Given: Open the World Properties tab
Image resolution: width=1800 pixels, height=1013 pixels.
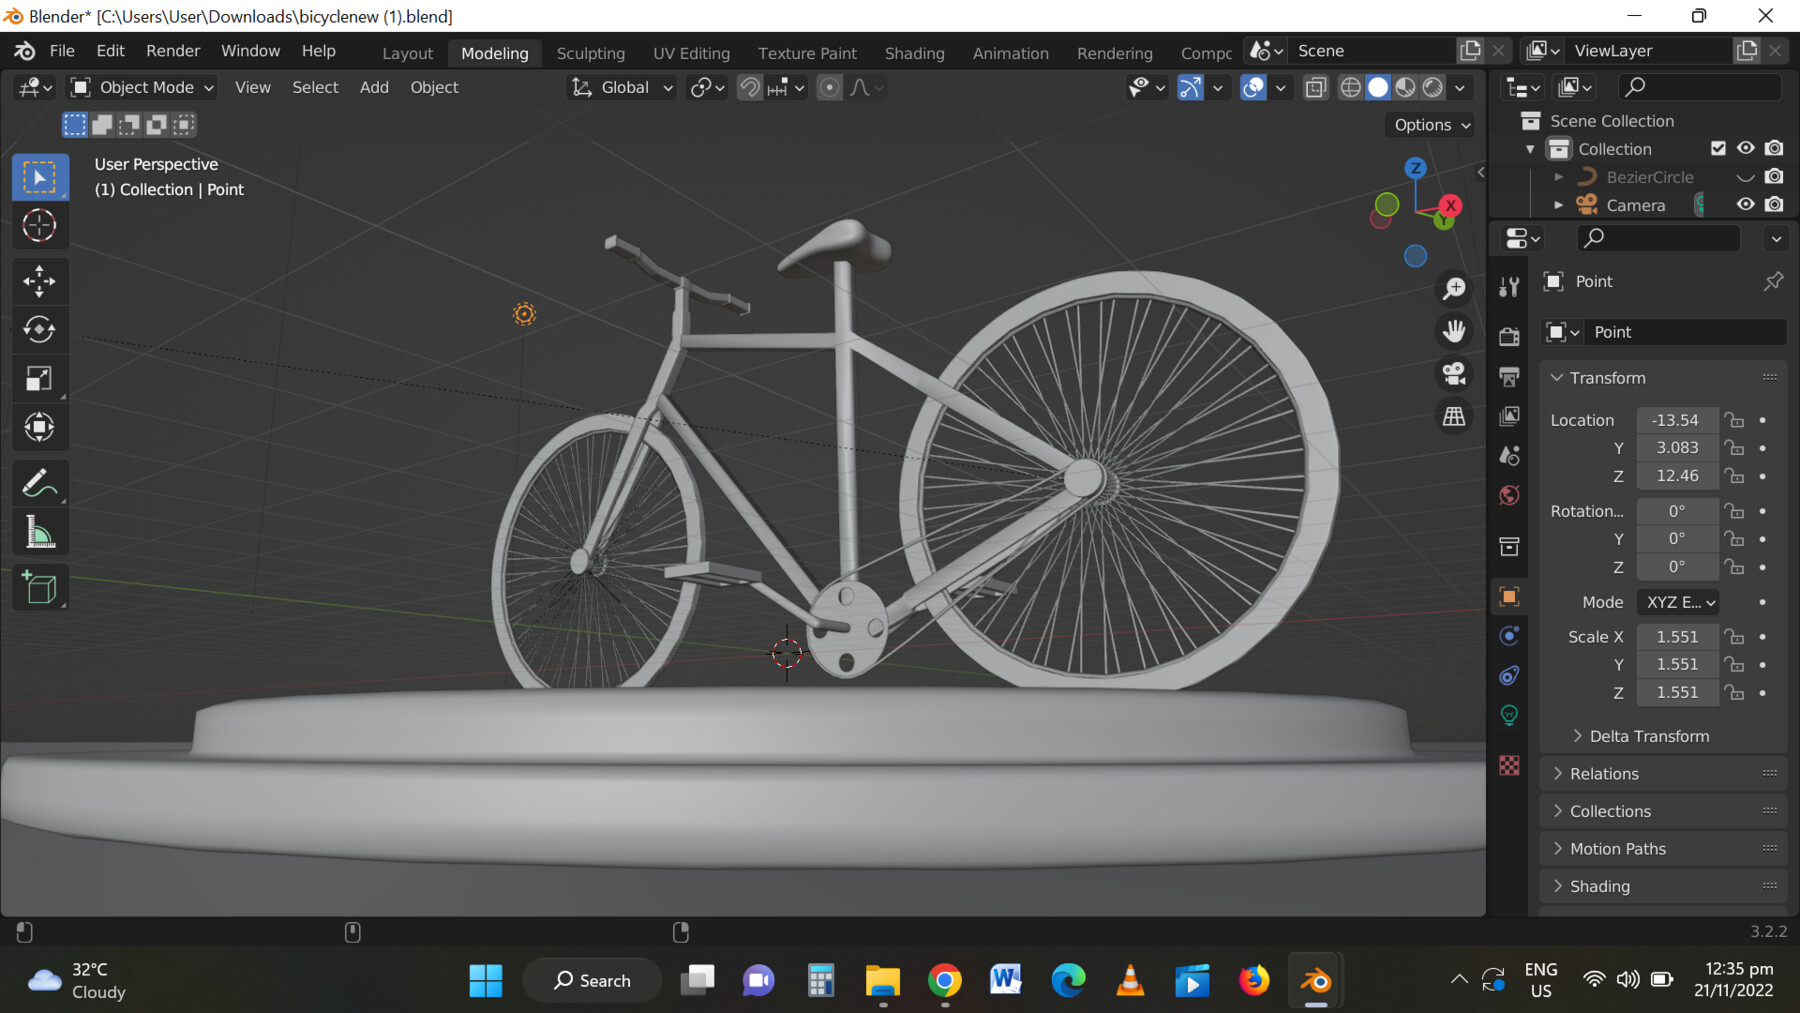Looking at the screenshot, I should pyautogui.click(x=1509, y=495).
